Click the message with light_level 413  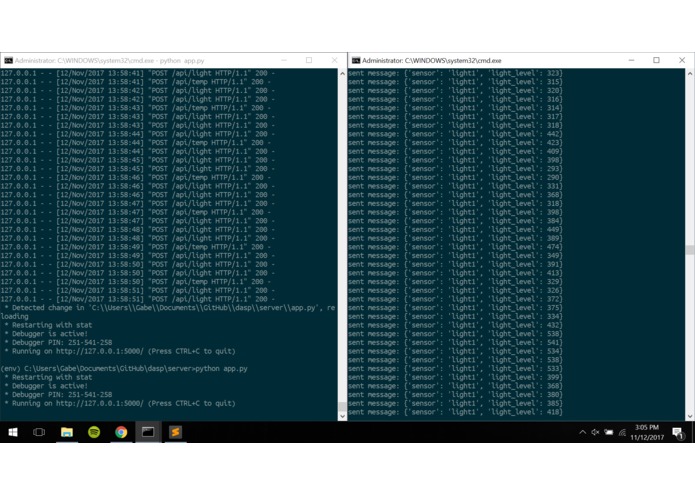455,273
